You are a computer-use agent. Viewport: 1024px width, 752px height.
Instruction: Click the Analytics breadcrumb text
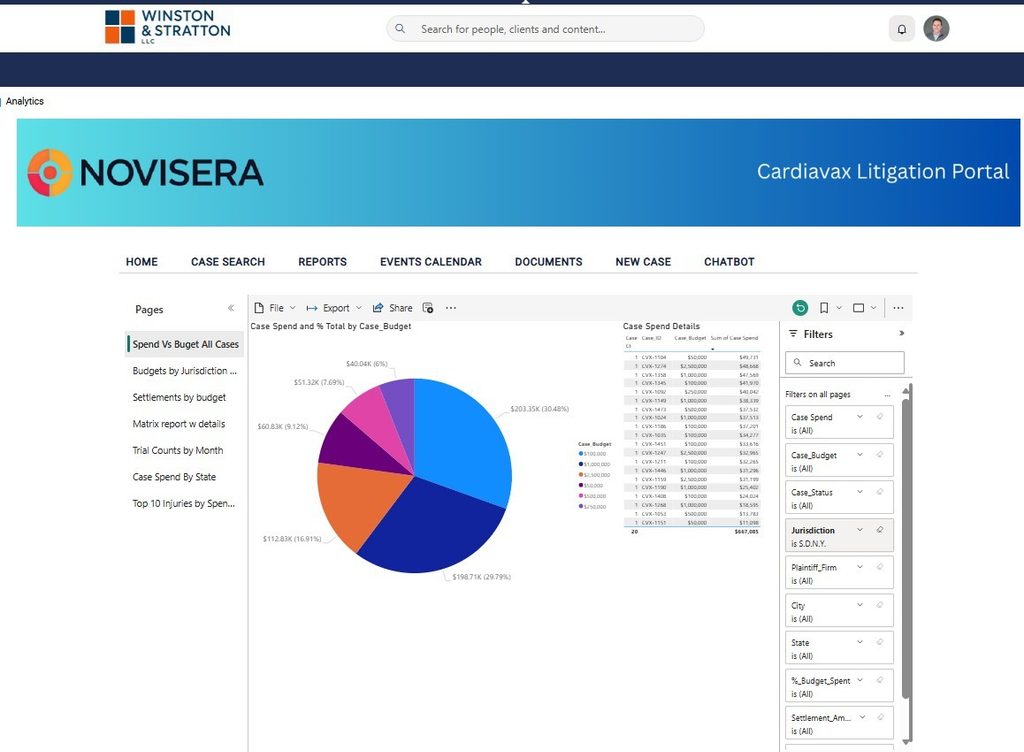click(x=25, y=101)
